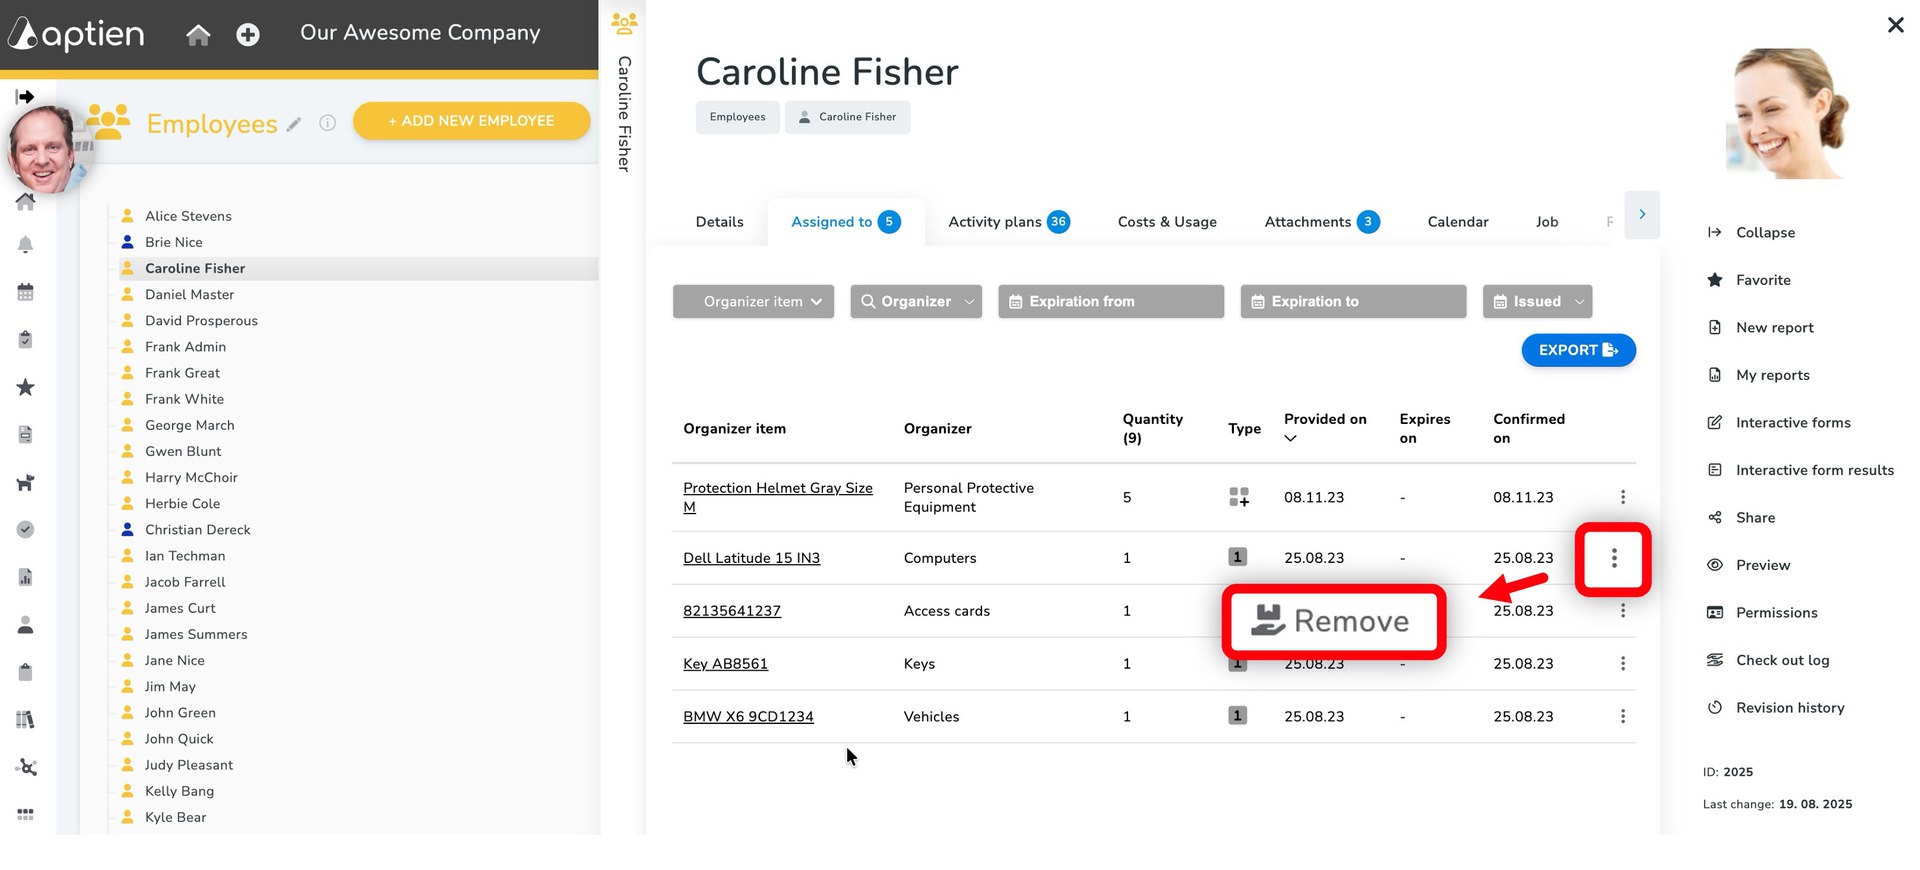The height and width of the screenshot is (870, 1920).
Task: Open the notifications bell in sidebar
Action: point(26,245)
